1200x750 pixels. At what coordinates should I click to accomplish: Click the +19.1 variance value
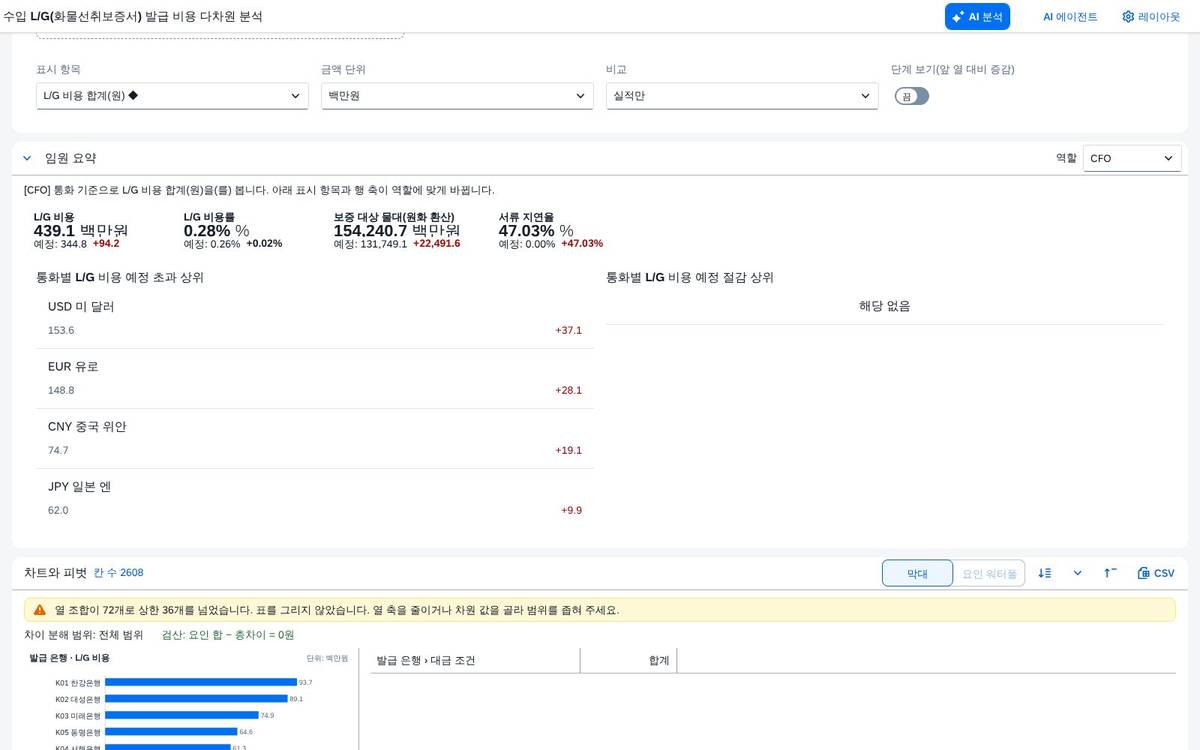568,450
